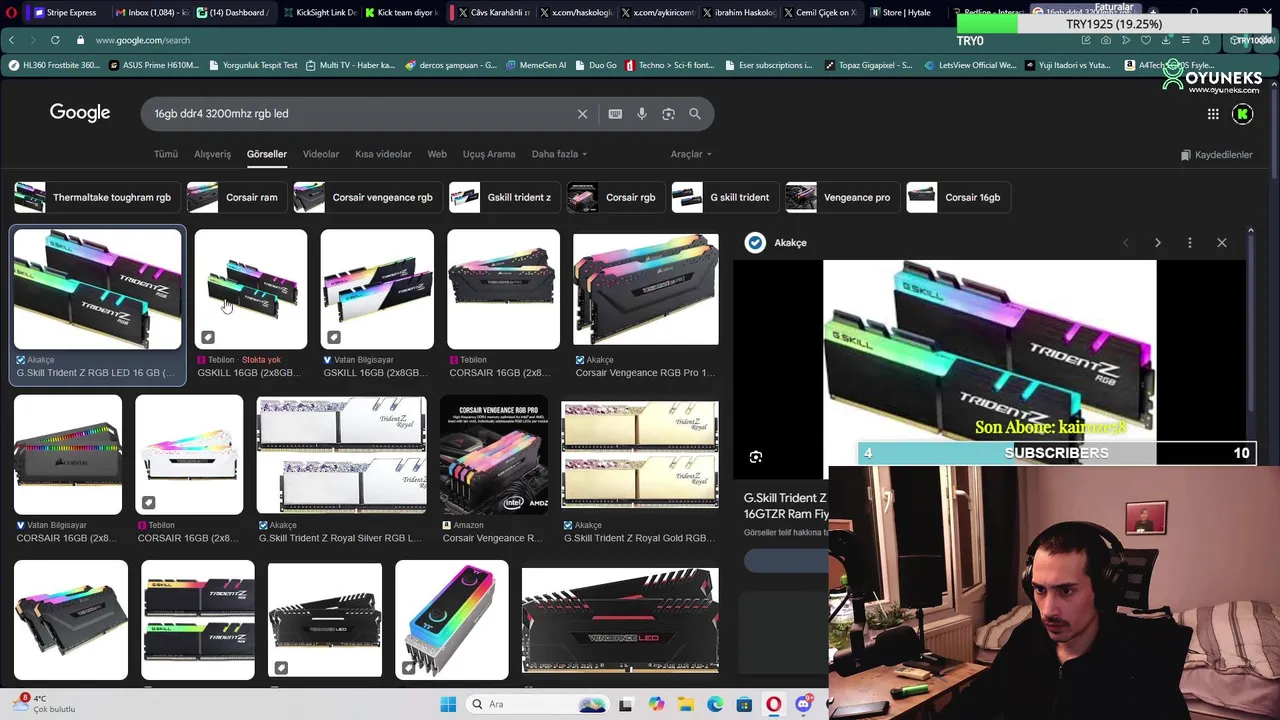This screenshot has width=1280, height=720.
Task: Click the Opera icon in the taskbar
Action: (774, 704)
